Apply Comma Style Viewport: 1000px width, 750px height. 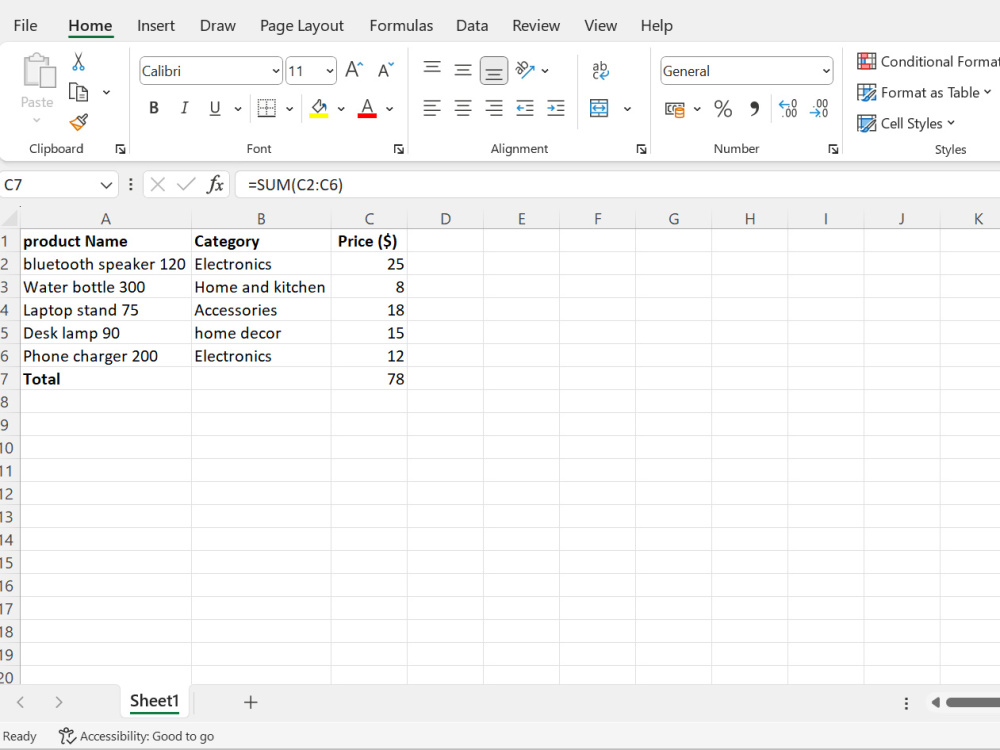754,109
